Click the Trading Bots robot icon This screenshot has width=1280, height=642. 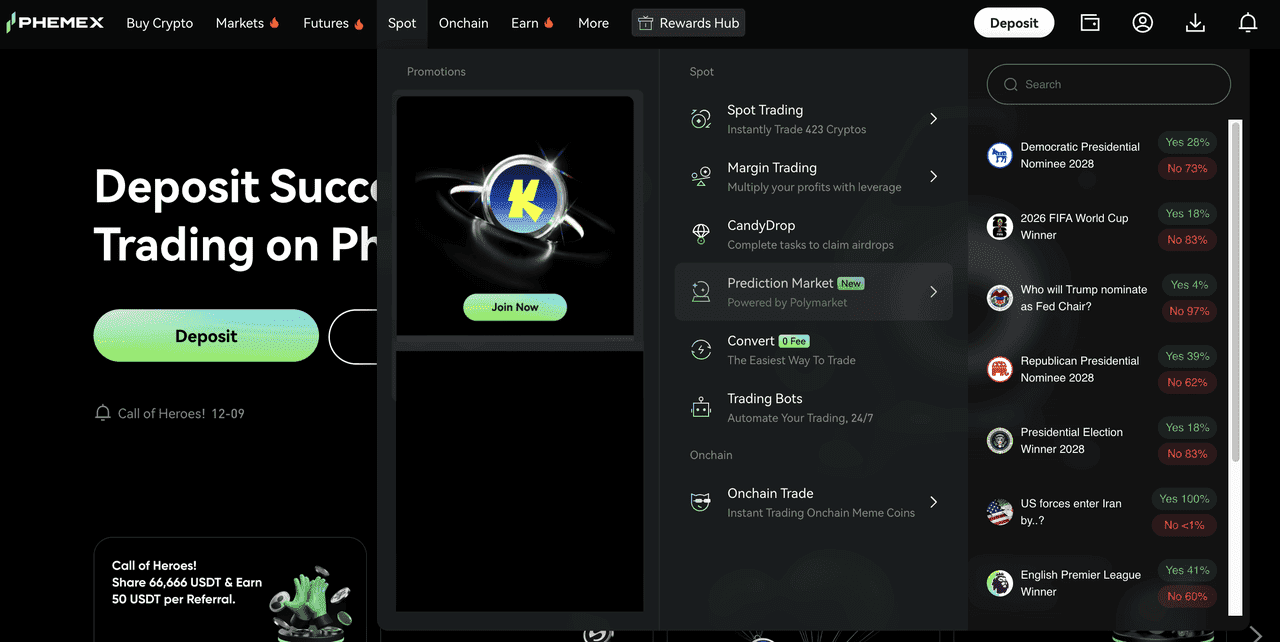tap(701, 407)
